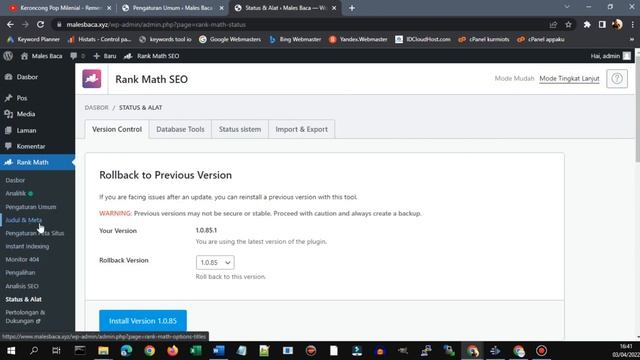Open Rank Math sidebar menu
The height and width of the screenshot is (360, 640).
pos(37,162)
